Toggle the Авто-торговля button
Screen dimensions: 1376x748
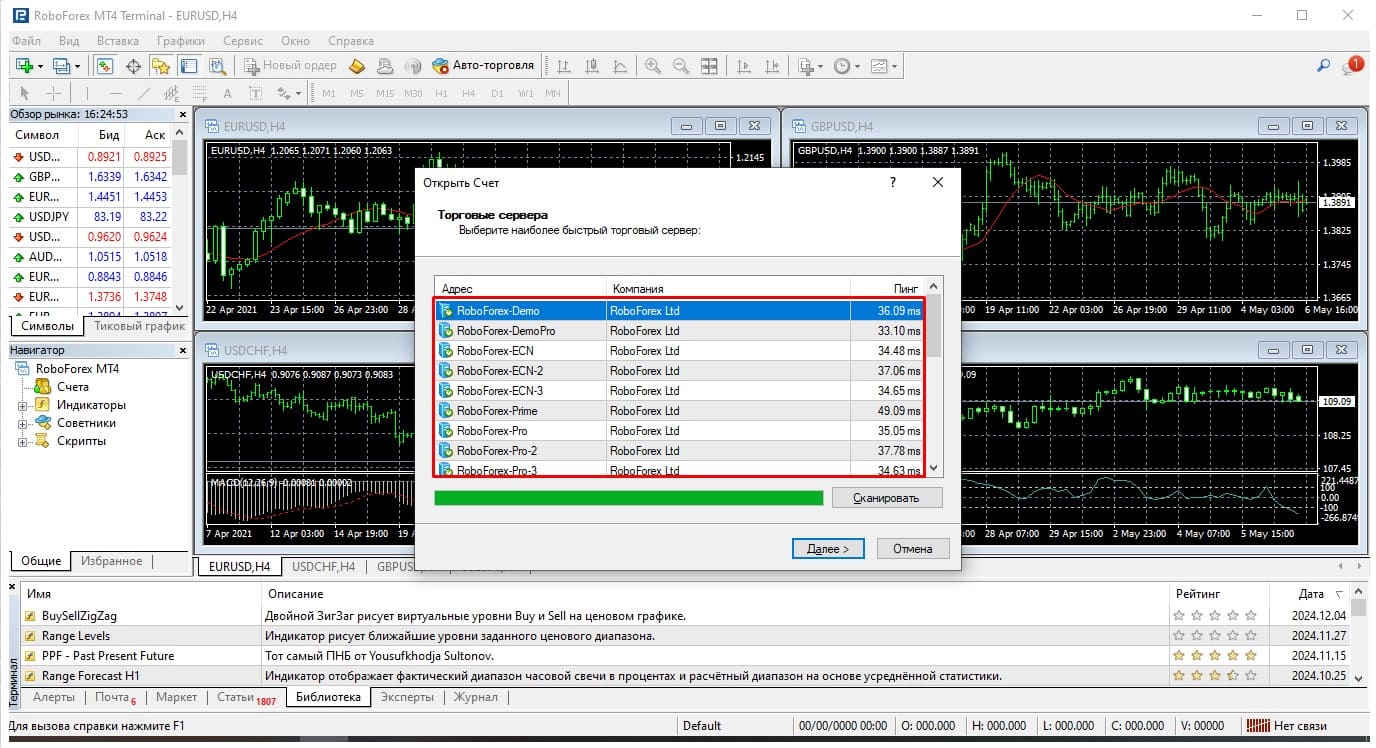483,66
